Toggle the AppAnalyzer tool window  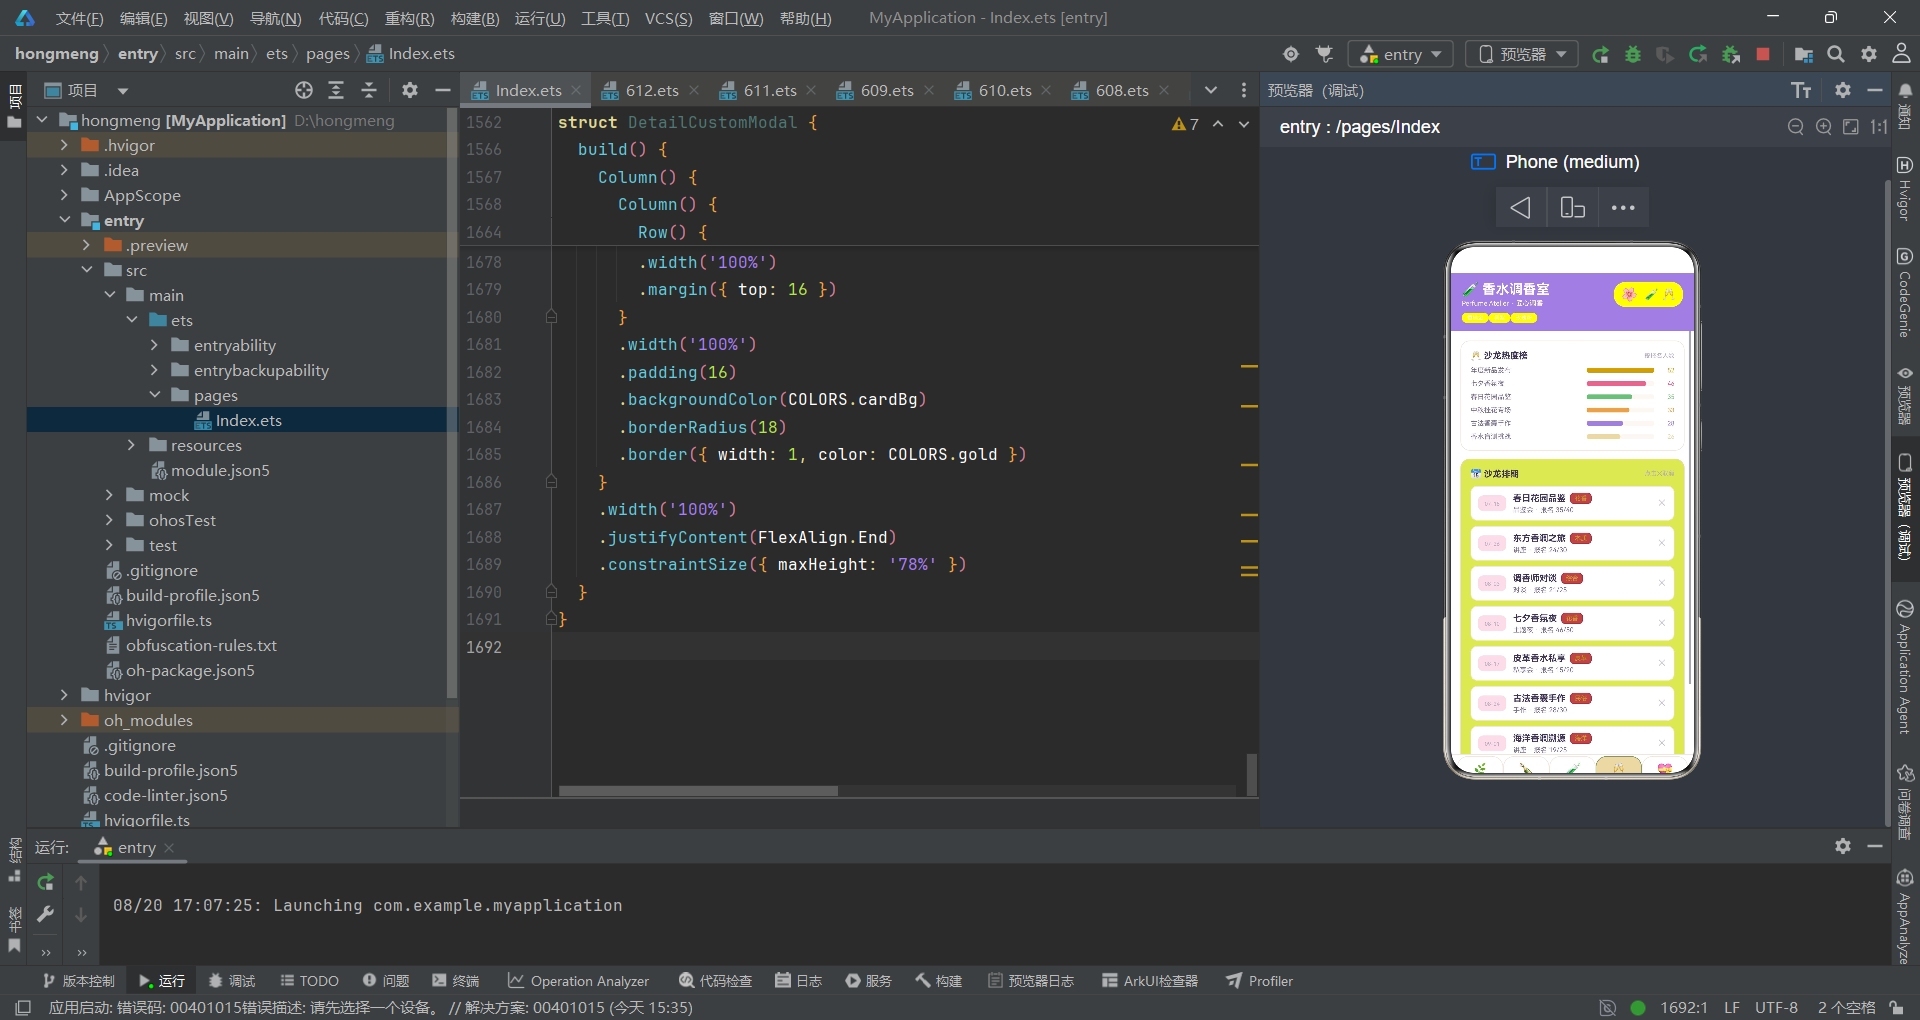1904,916
